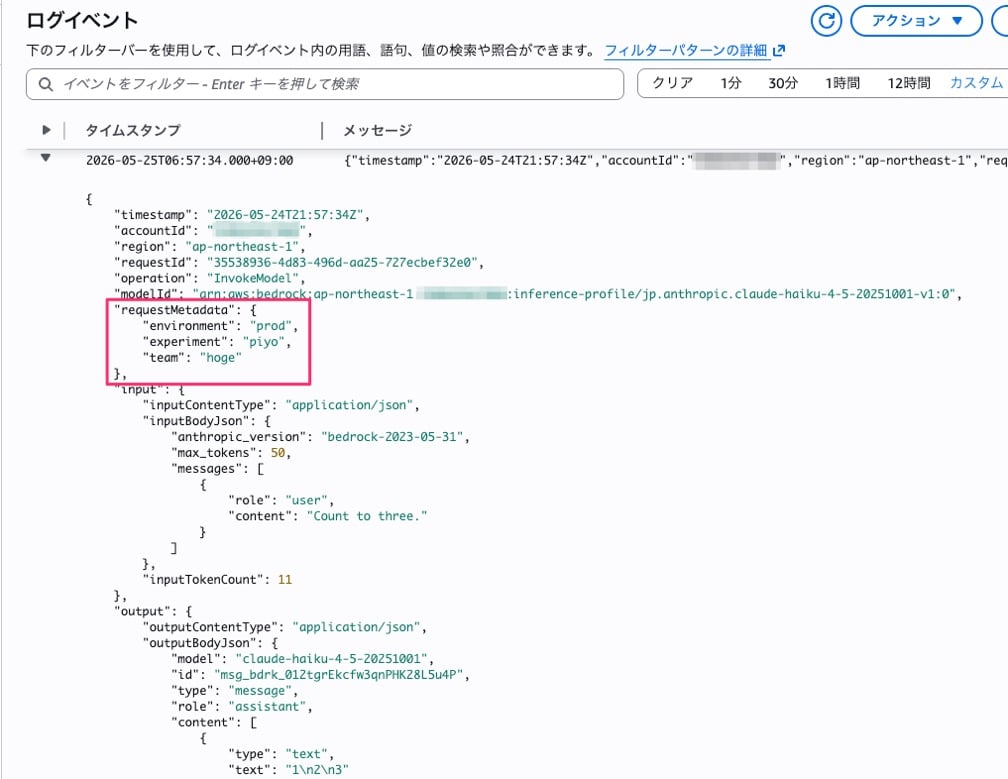Click the outputContentType "application/json" value
Viewport: 1008px width, 779px height.
click(356, 627)
